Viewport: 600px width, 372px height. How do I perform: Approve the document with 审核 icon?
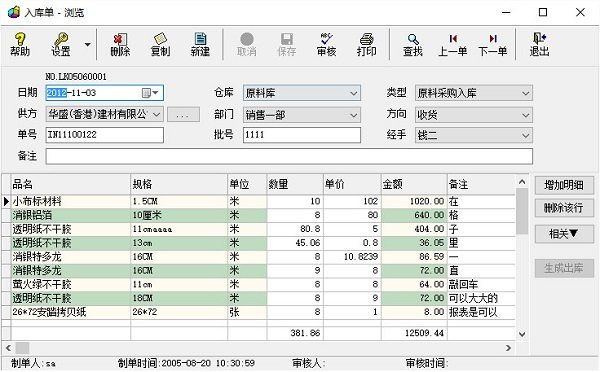326,44
